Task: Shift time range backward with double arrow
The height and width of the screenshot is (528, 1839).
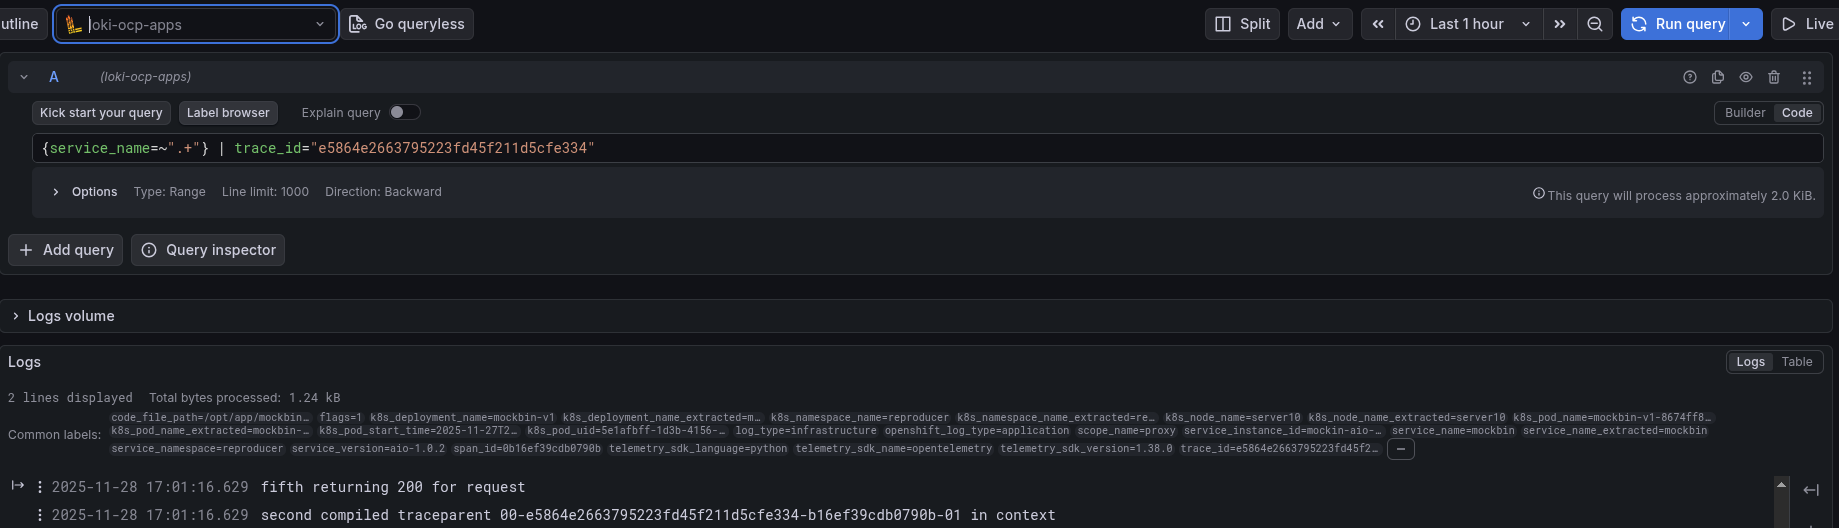Action: point(1378,24)
